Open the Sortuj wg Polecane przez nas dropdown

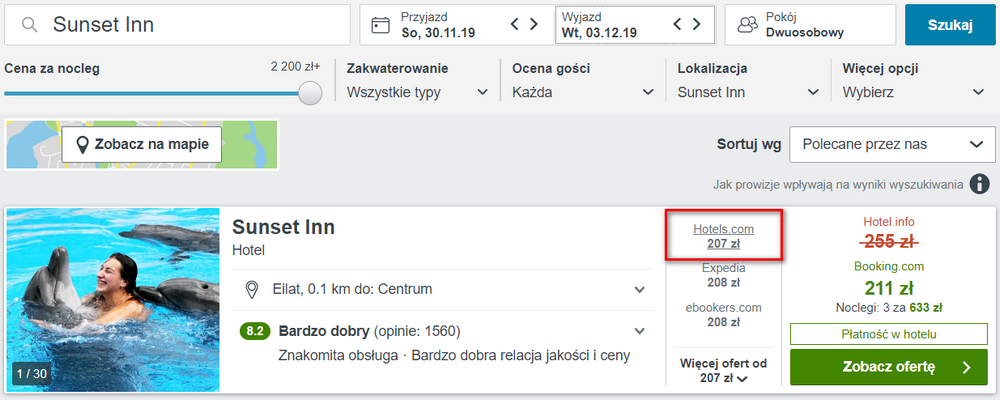pos(893,144)
